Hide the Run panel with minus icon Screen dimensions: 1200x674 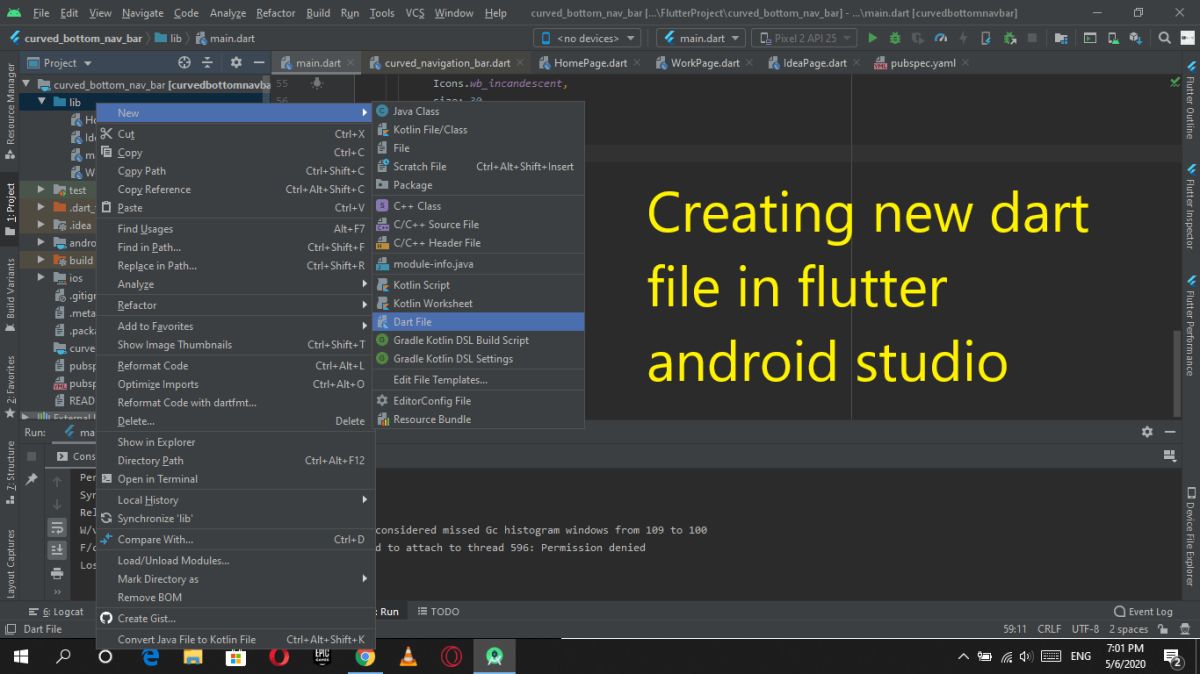[1169, 432]
